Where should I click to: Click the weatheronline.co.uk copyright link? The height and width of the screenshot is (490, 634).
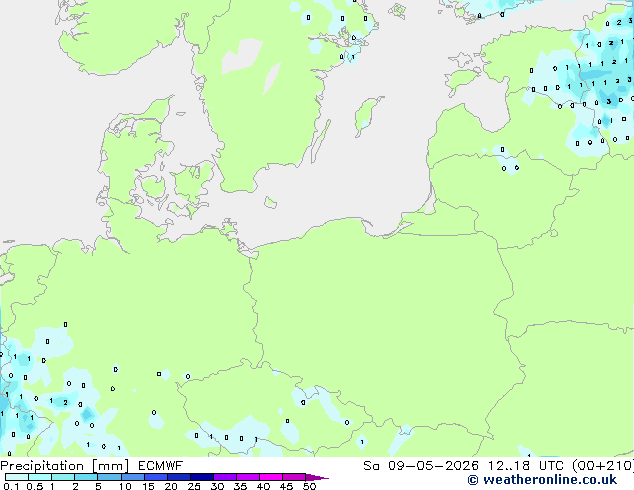click(x=542, y=480)
